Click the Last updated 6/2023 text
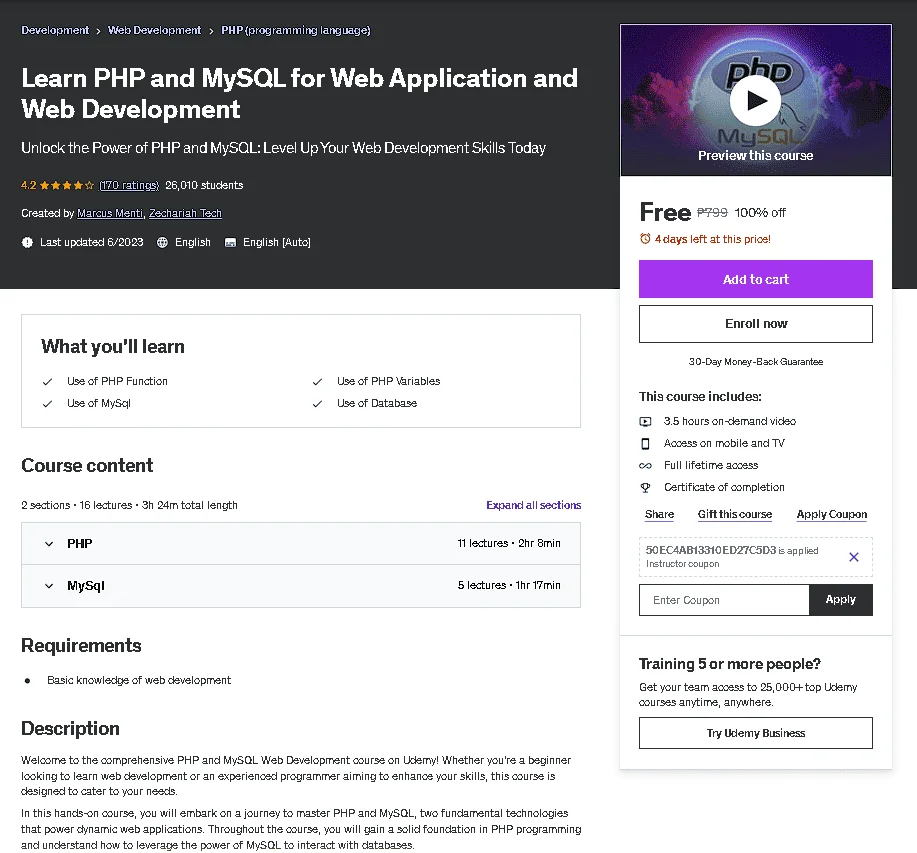917x853 pixels. (x=91, y=242)
